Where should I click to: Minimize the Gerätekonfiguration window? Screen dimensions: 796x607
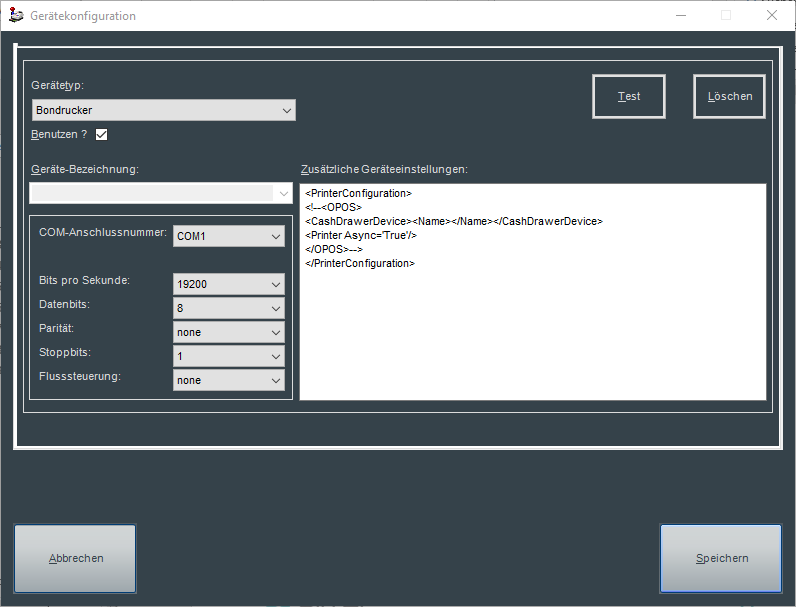pyautogui.click(x=680, y=16)
